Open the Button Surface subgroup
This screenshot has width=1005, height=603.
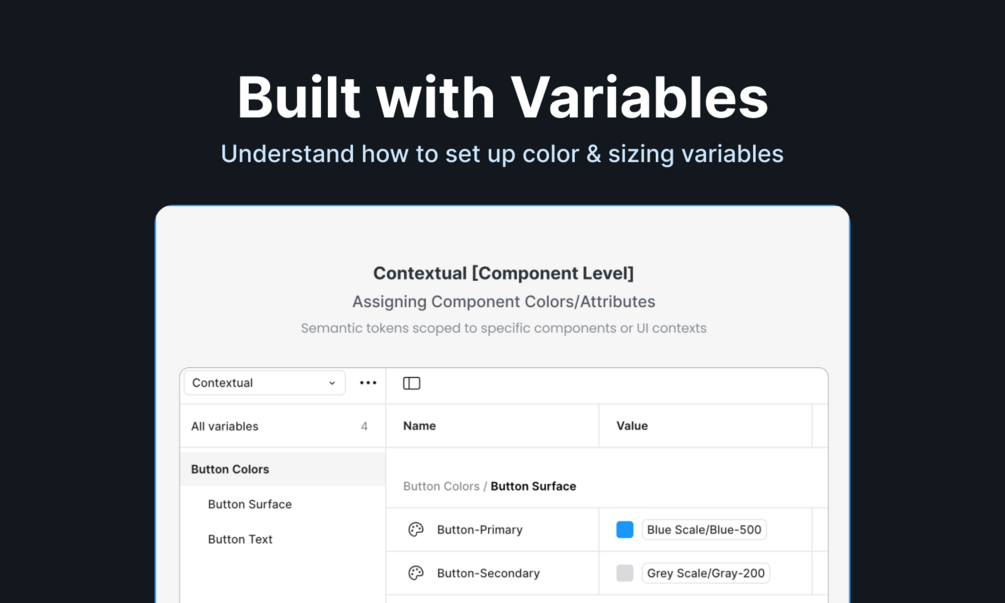point(250,504)
